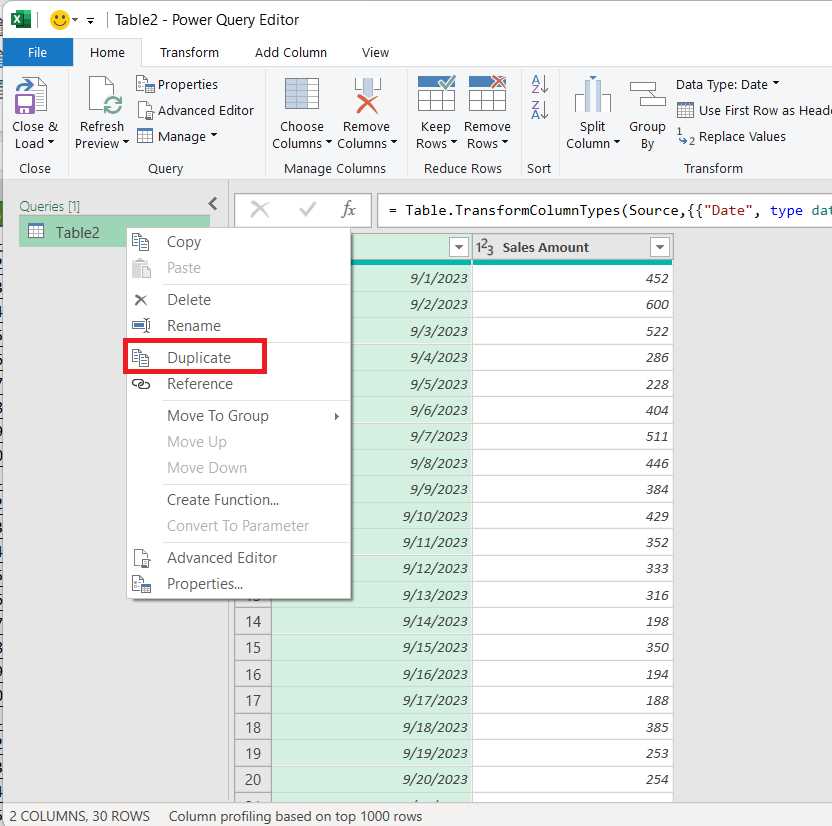Click the smiley feedback icon
The image size is (832, 826).
[59, 20]
